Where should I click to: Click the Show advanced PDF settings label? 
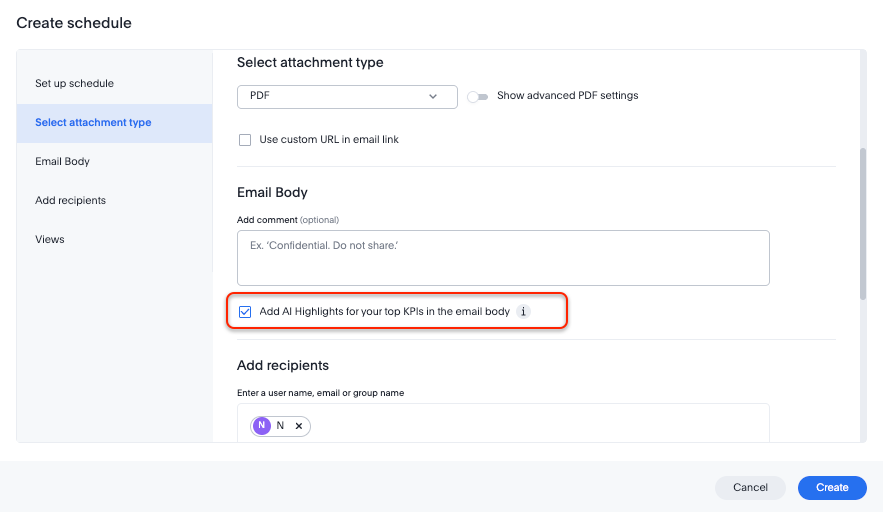point(567,96)
